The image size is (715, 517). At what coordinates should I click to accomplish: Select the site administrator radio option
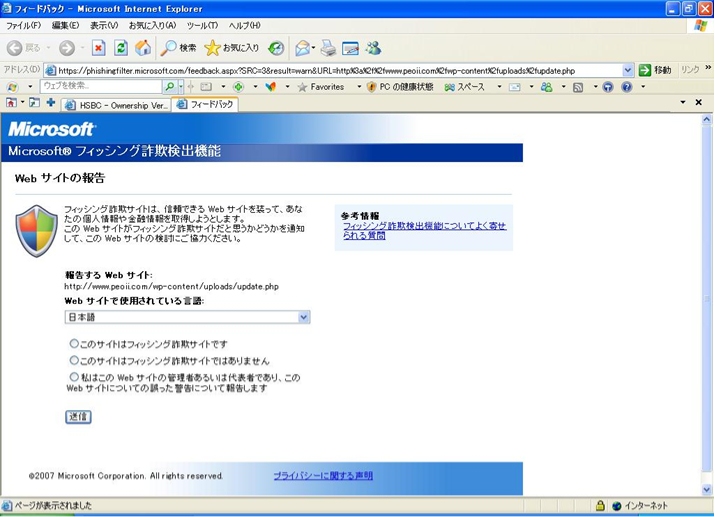click(74, 377)
